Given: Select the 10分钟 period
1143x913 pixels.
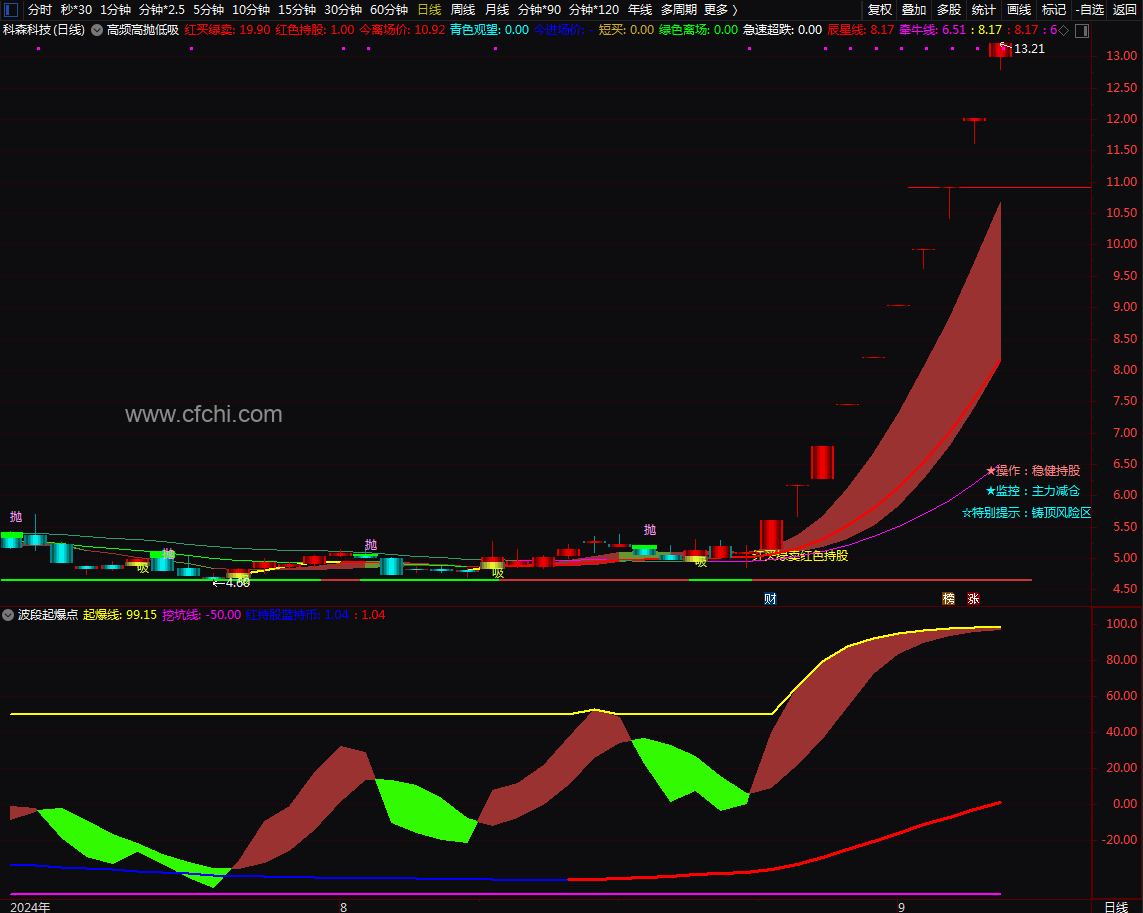Looking at the screenshot, I should [251, 9].
